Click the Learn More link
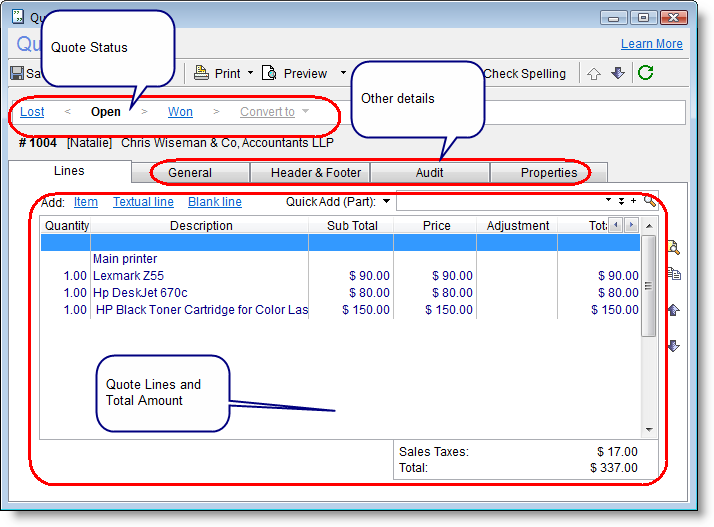Image resolution: width=714 pixels, height=527 pixels. point(651,44)
